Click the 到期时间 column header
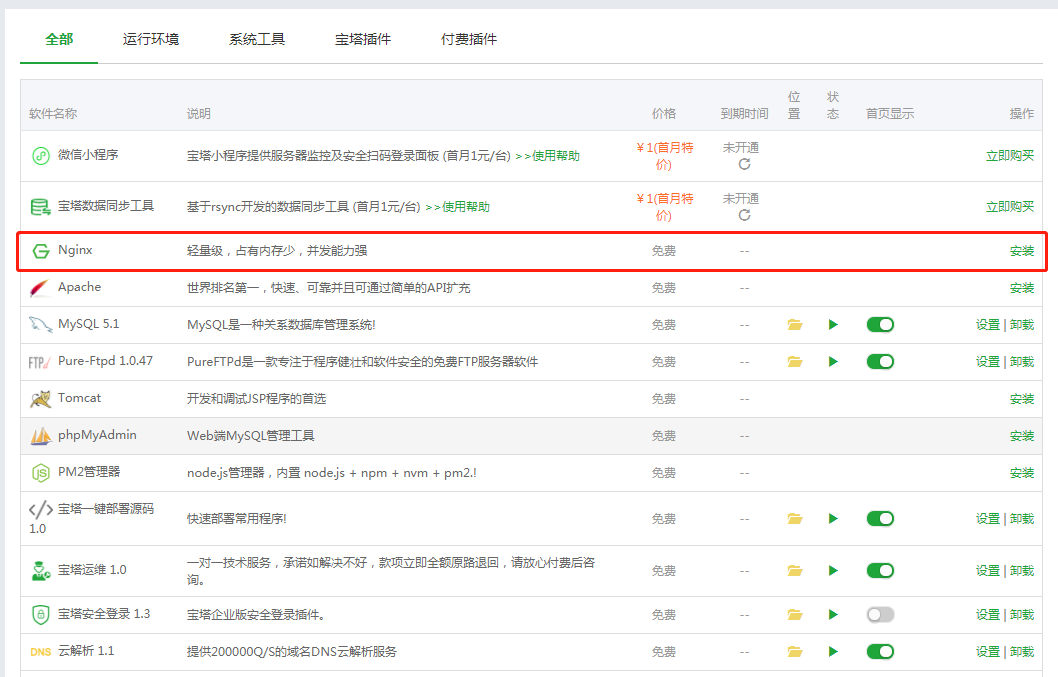Screen dimensions: 1058x677 pos(744,114)
